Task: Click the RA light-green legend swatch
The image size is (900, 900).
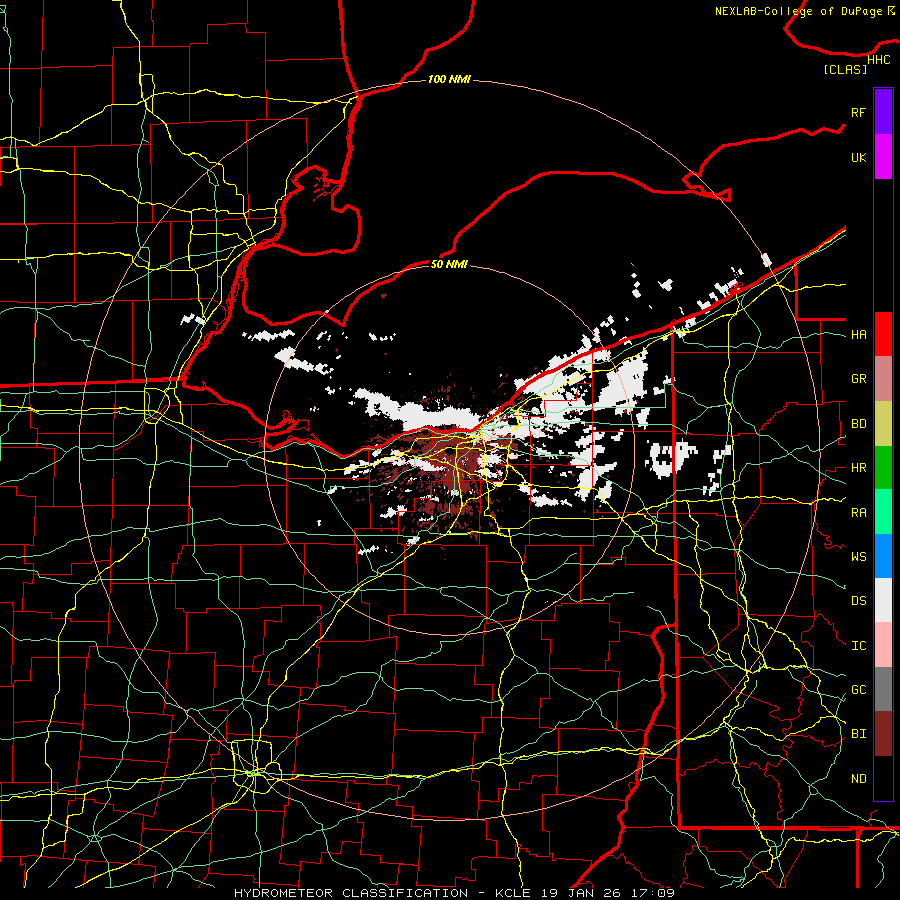Action: [883, 511]
